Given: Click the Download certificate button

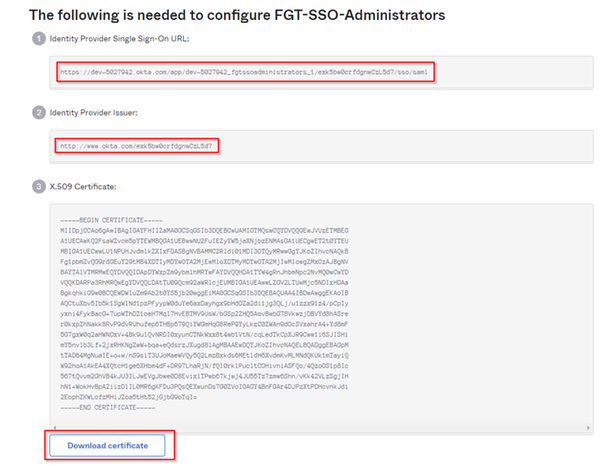Looking at the screenshot, I should click(x=108, y=444).
